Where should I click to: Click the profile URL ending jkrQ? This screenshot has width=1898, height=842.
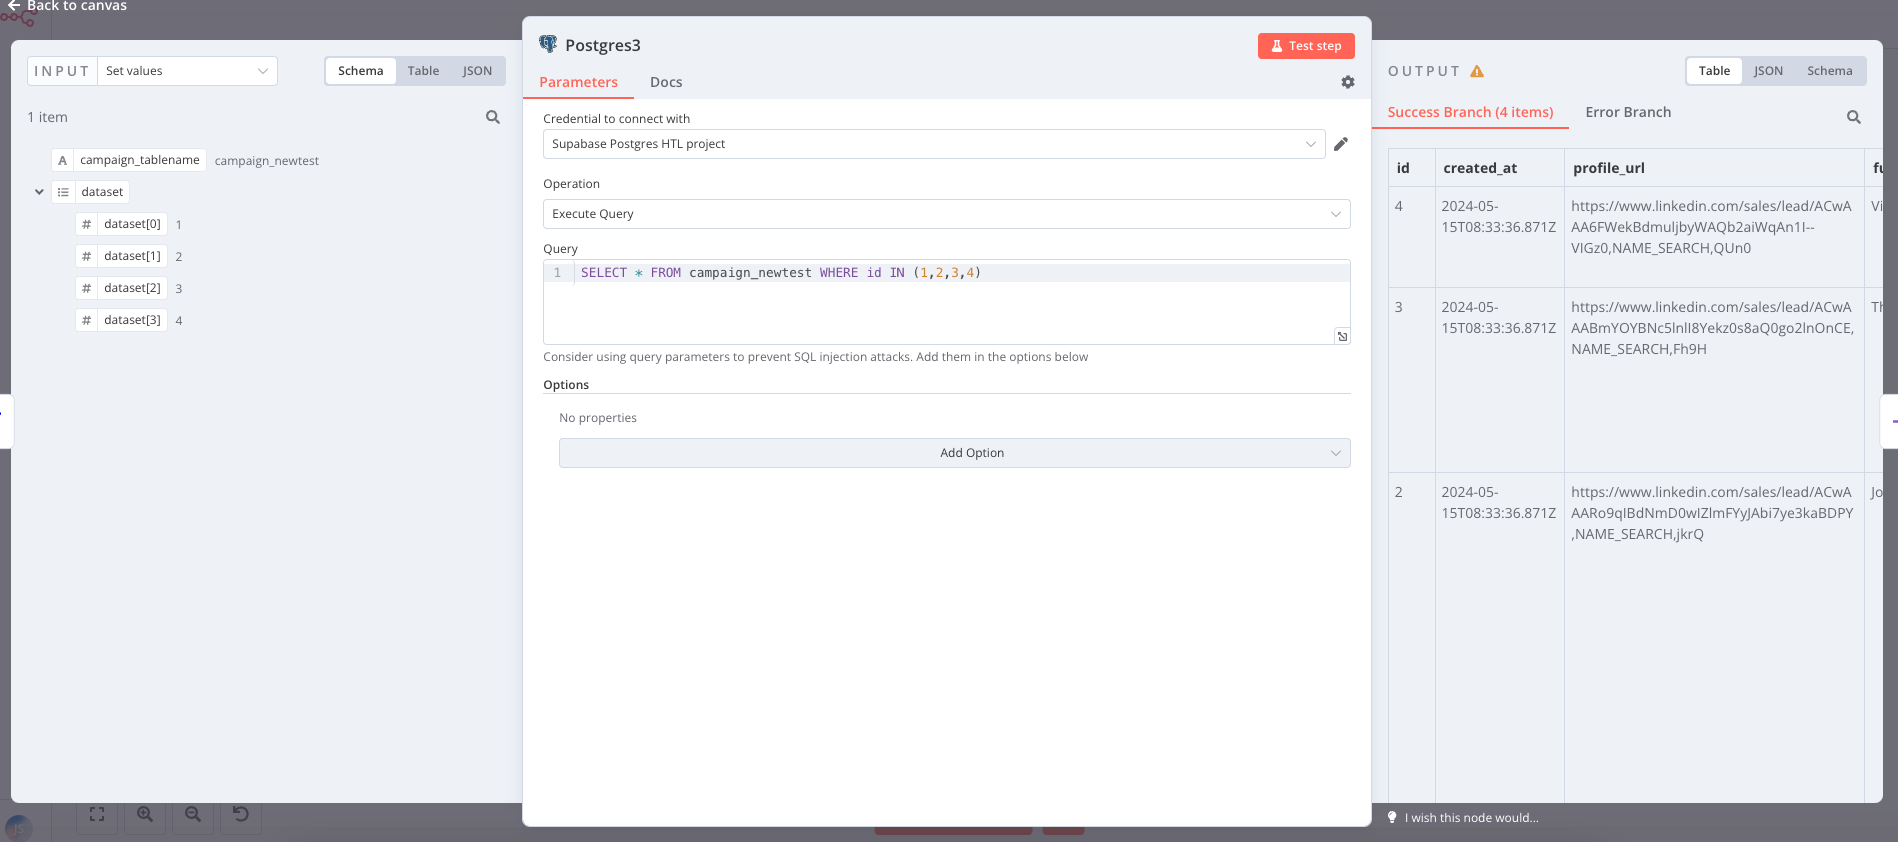(1712, 513)
